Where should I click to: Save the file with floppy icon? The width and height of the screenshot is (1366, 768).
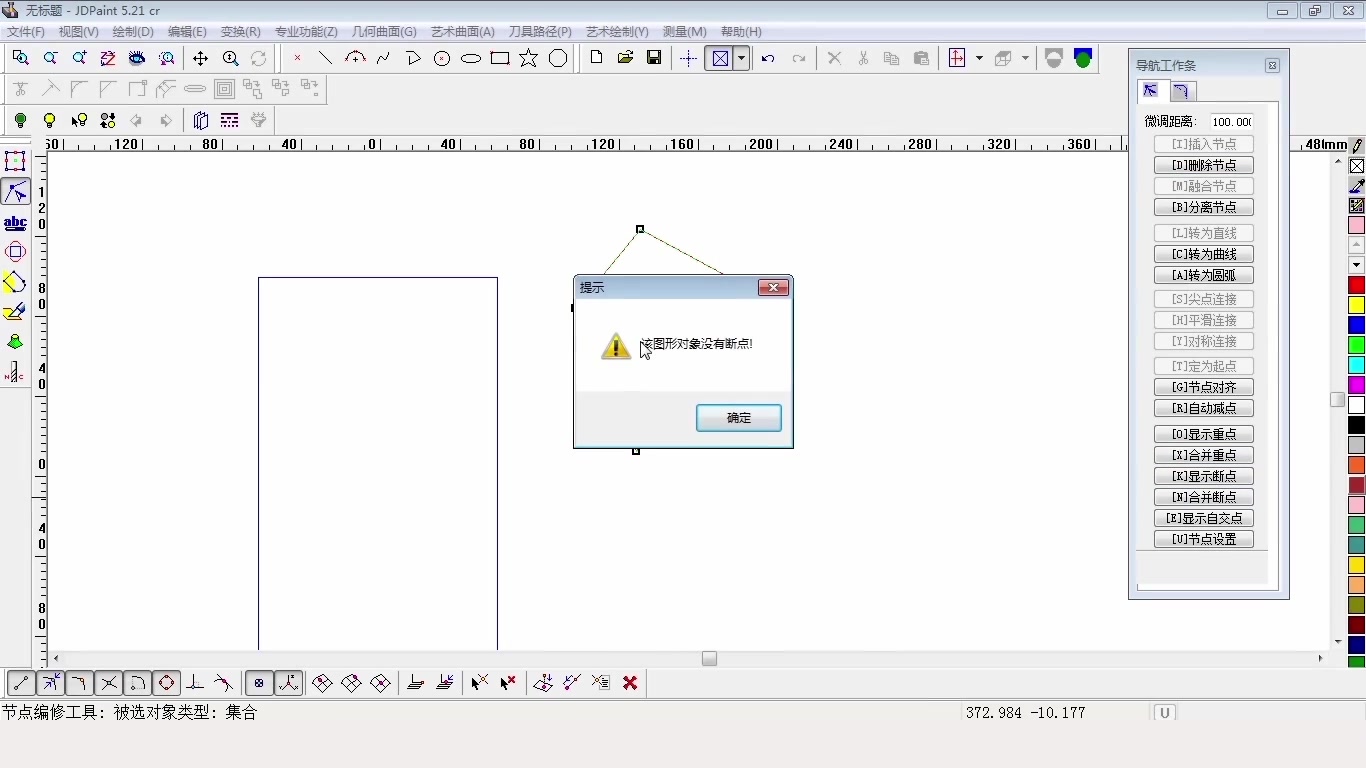[x=654, y=58]
